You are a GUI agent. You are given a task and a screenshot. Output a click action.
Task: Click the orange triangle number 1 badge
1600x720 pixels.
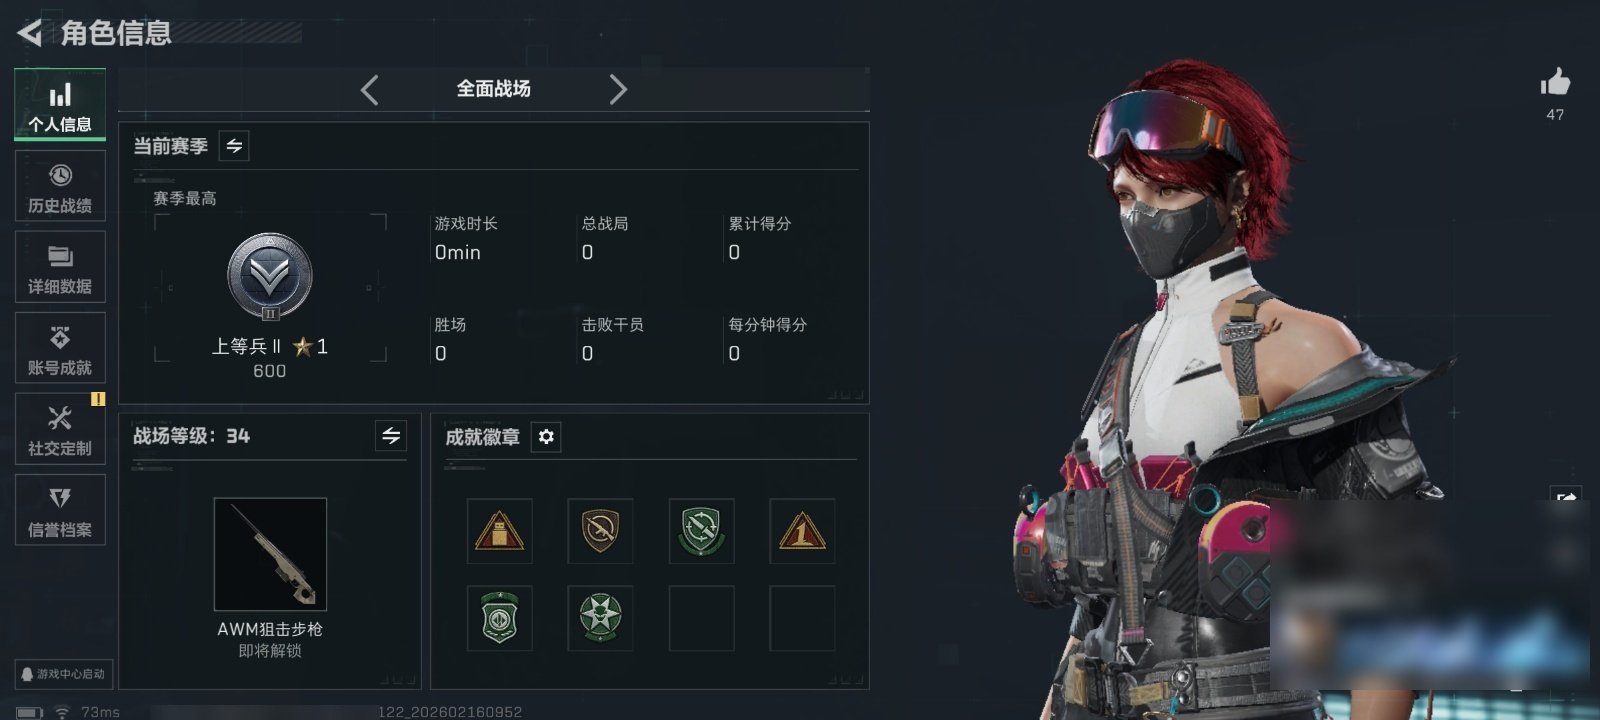coord(802,531)
